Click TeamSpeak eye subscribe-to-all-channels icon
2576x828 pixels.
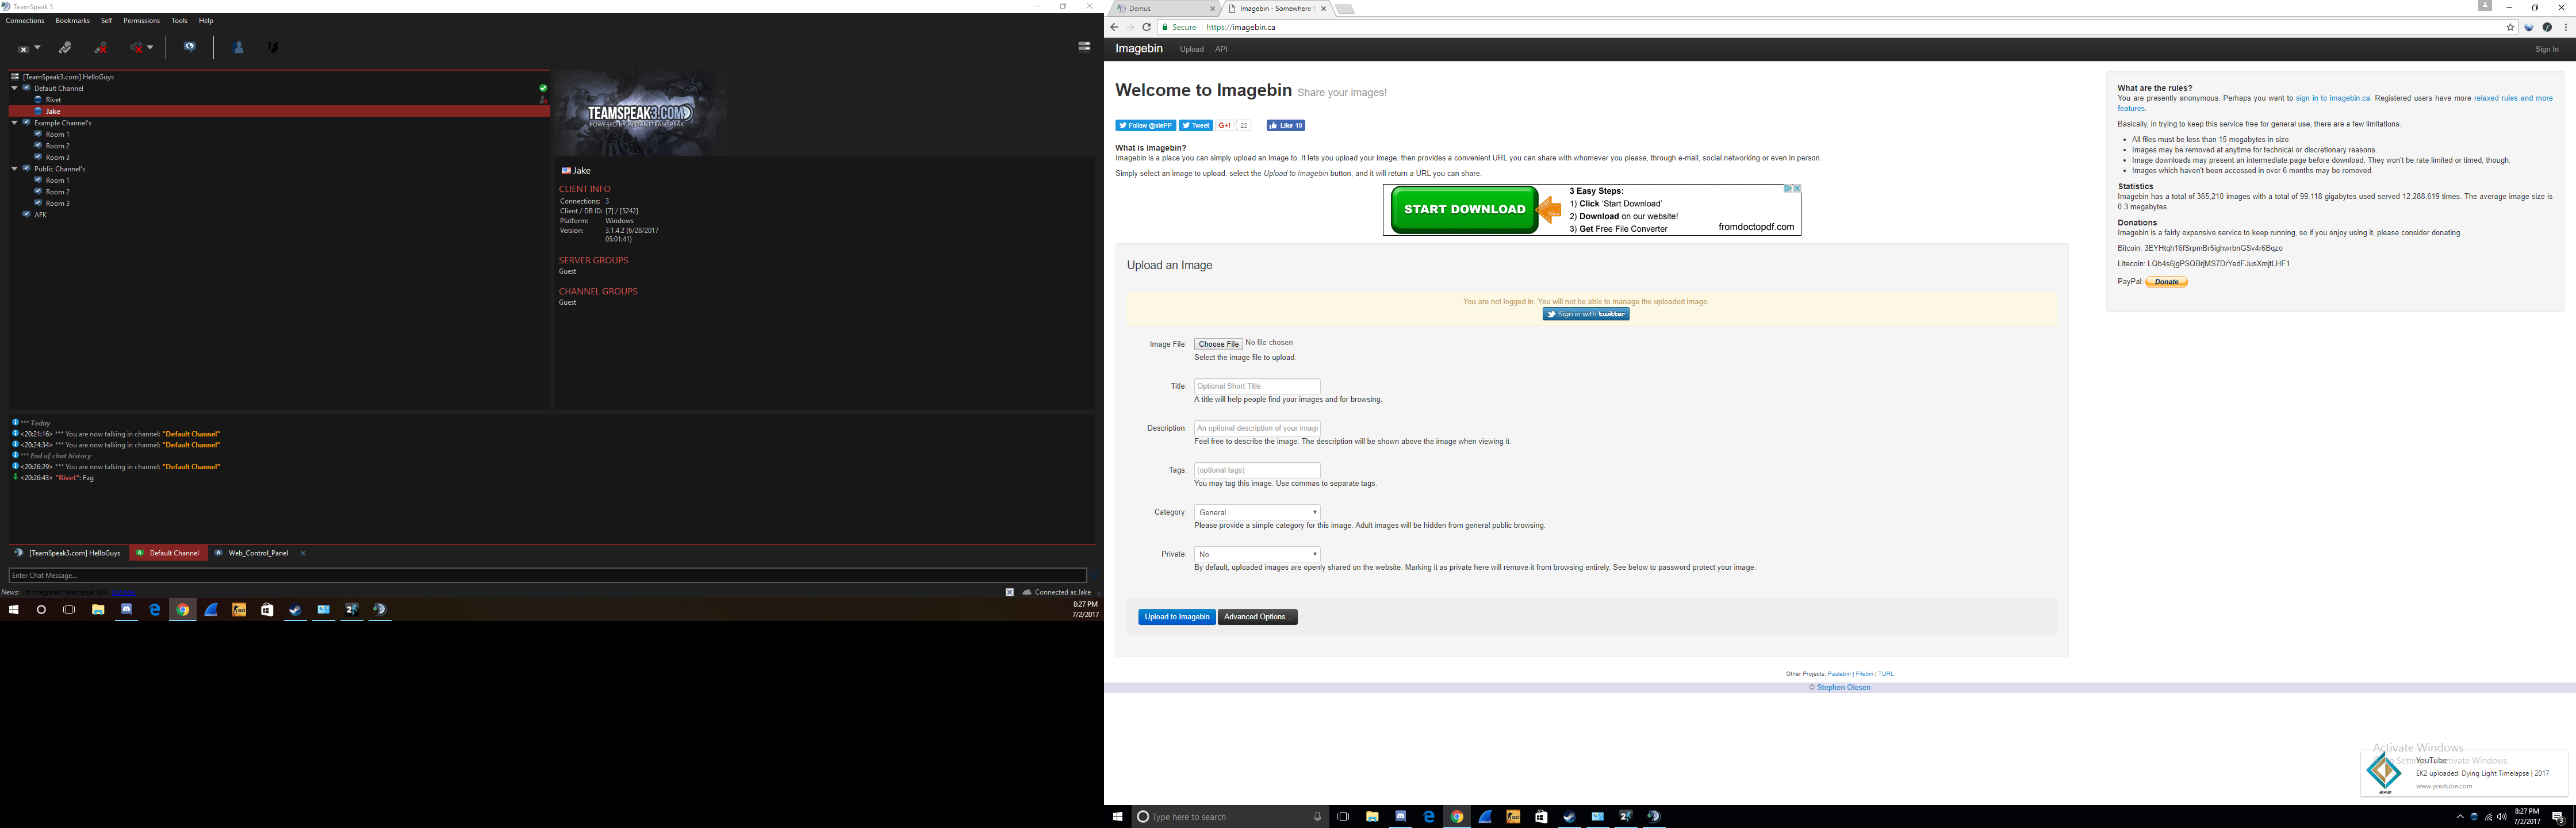(x=189, y=47)
